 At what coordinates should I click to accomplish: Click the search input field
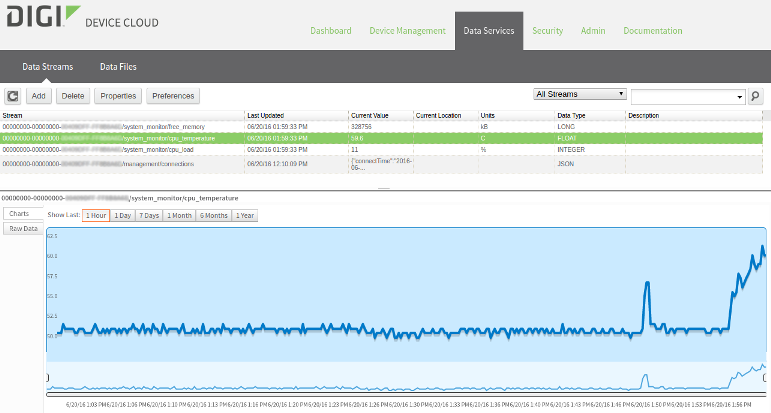683,97
